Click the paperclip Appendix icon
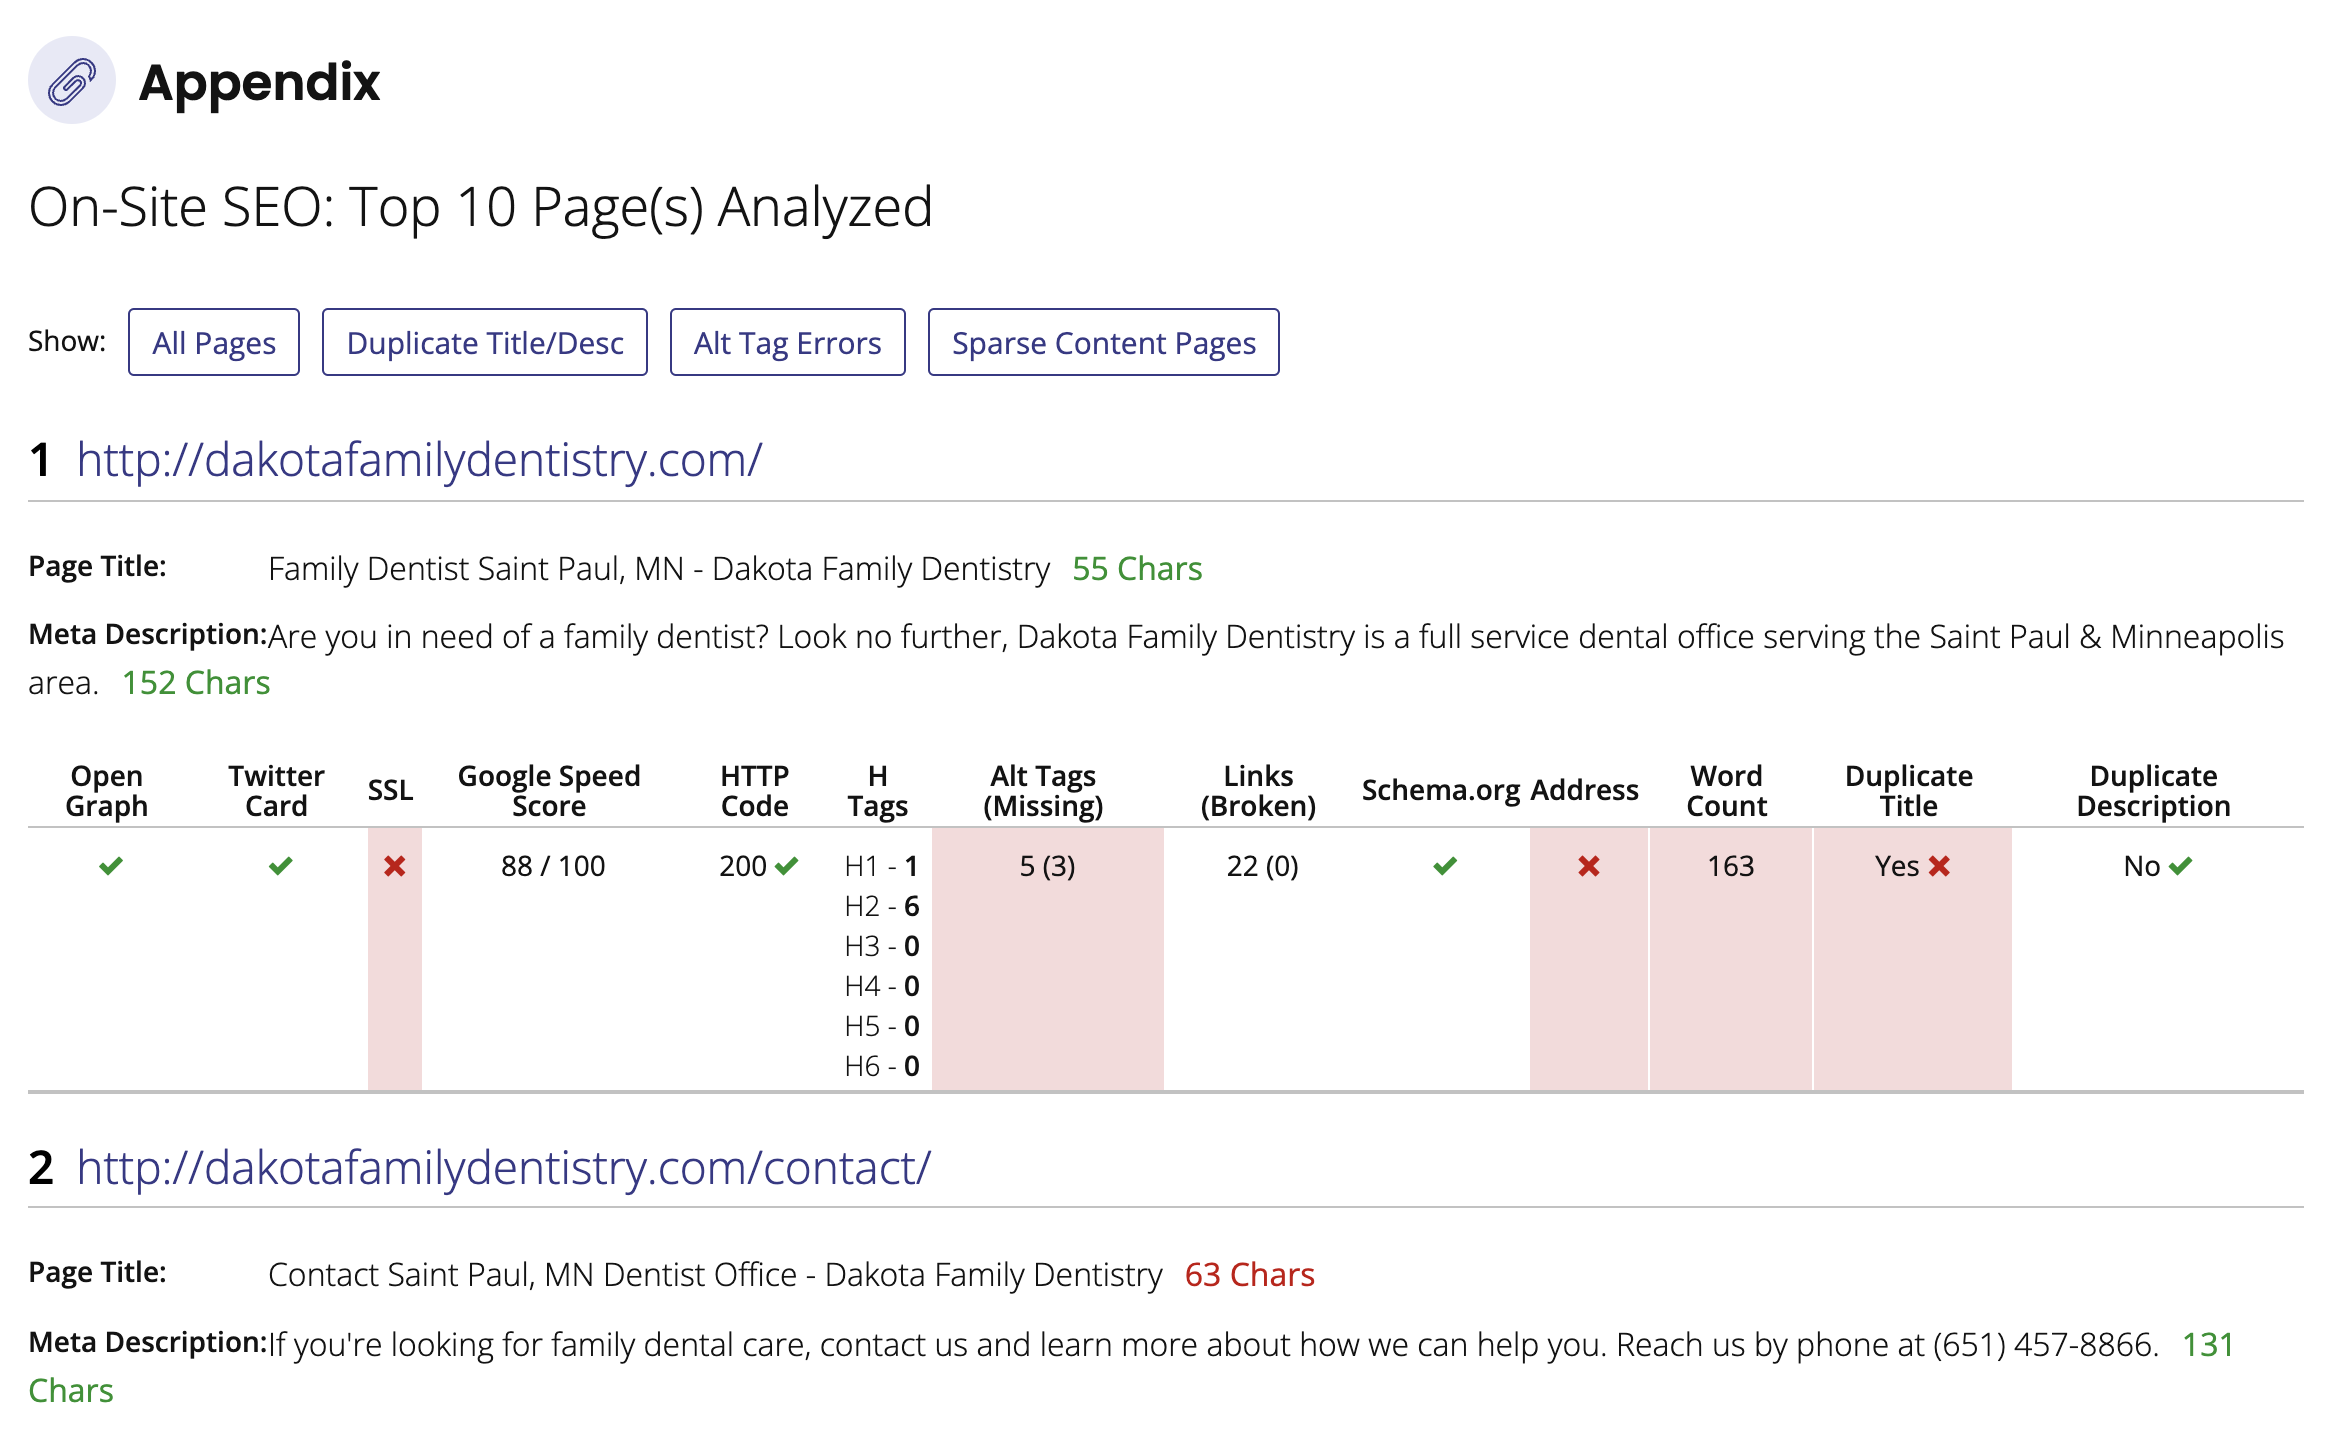The height and width of the screenshot is (1450, 2332). click(x=72, y=81)
